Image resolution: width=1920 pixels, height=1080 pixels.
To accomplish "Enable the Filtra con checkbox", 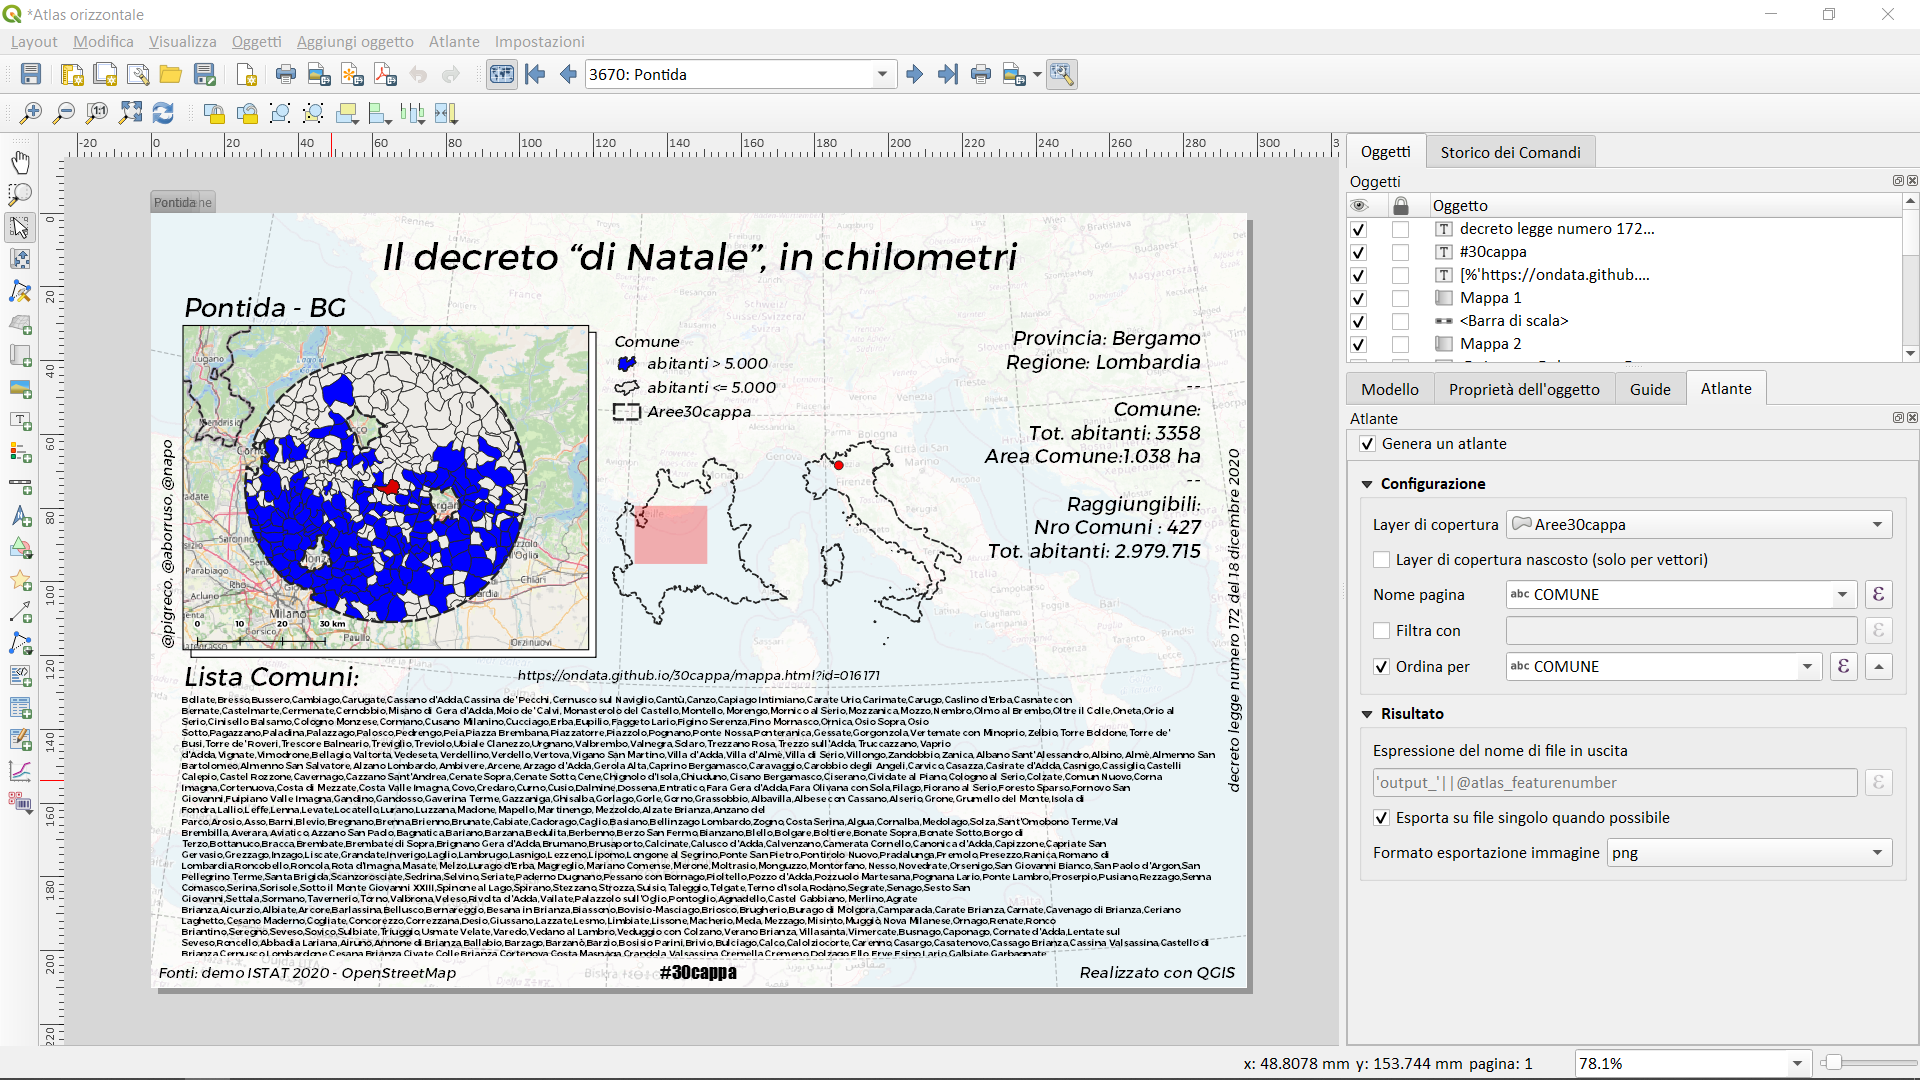I will (x=1382, y=631).
